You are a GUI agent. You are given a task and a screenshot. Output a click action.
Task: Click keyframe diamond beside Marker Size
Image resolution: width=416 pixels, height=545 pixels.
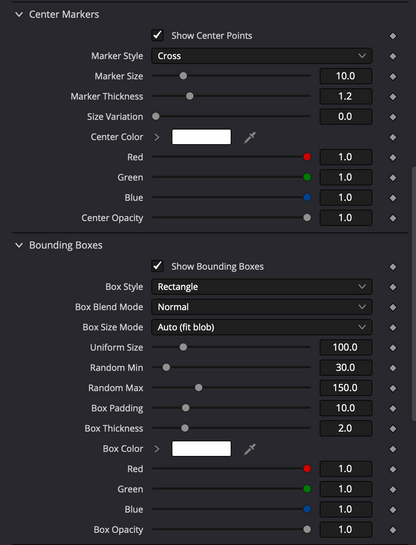point(393,76)
